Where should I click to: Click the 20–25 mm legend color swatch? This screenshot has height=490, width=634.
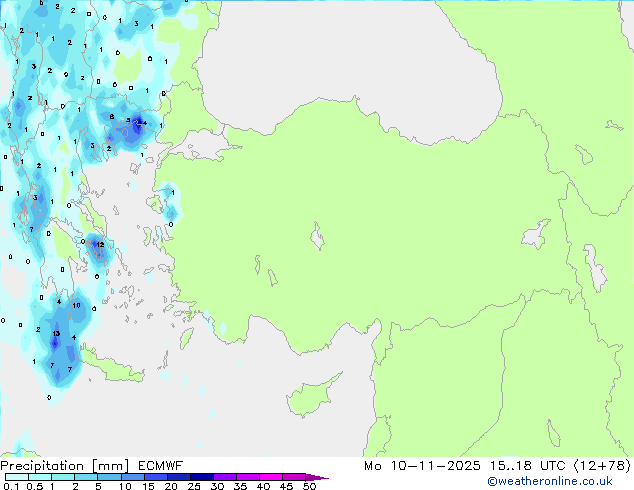click(179, 477)
